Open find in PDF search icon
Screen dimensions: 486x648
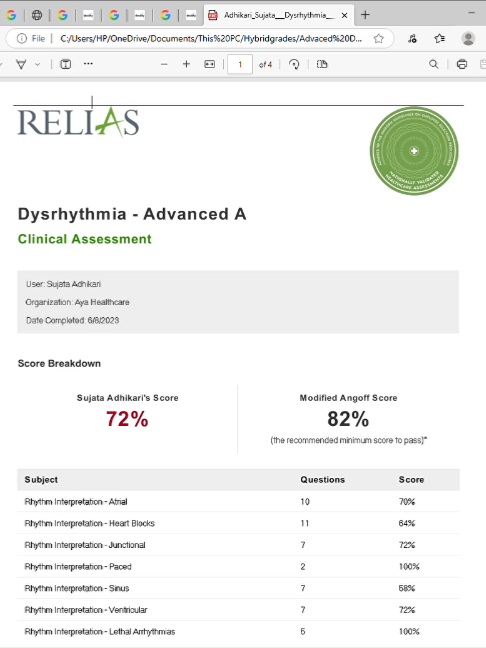(434, 64)
